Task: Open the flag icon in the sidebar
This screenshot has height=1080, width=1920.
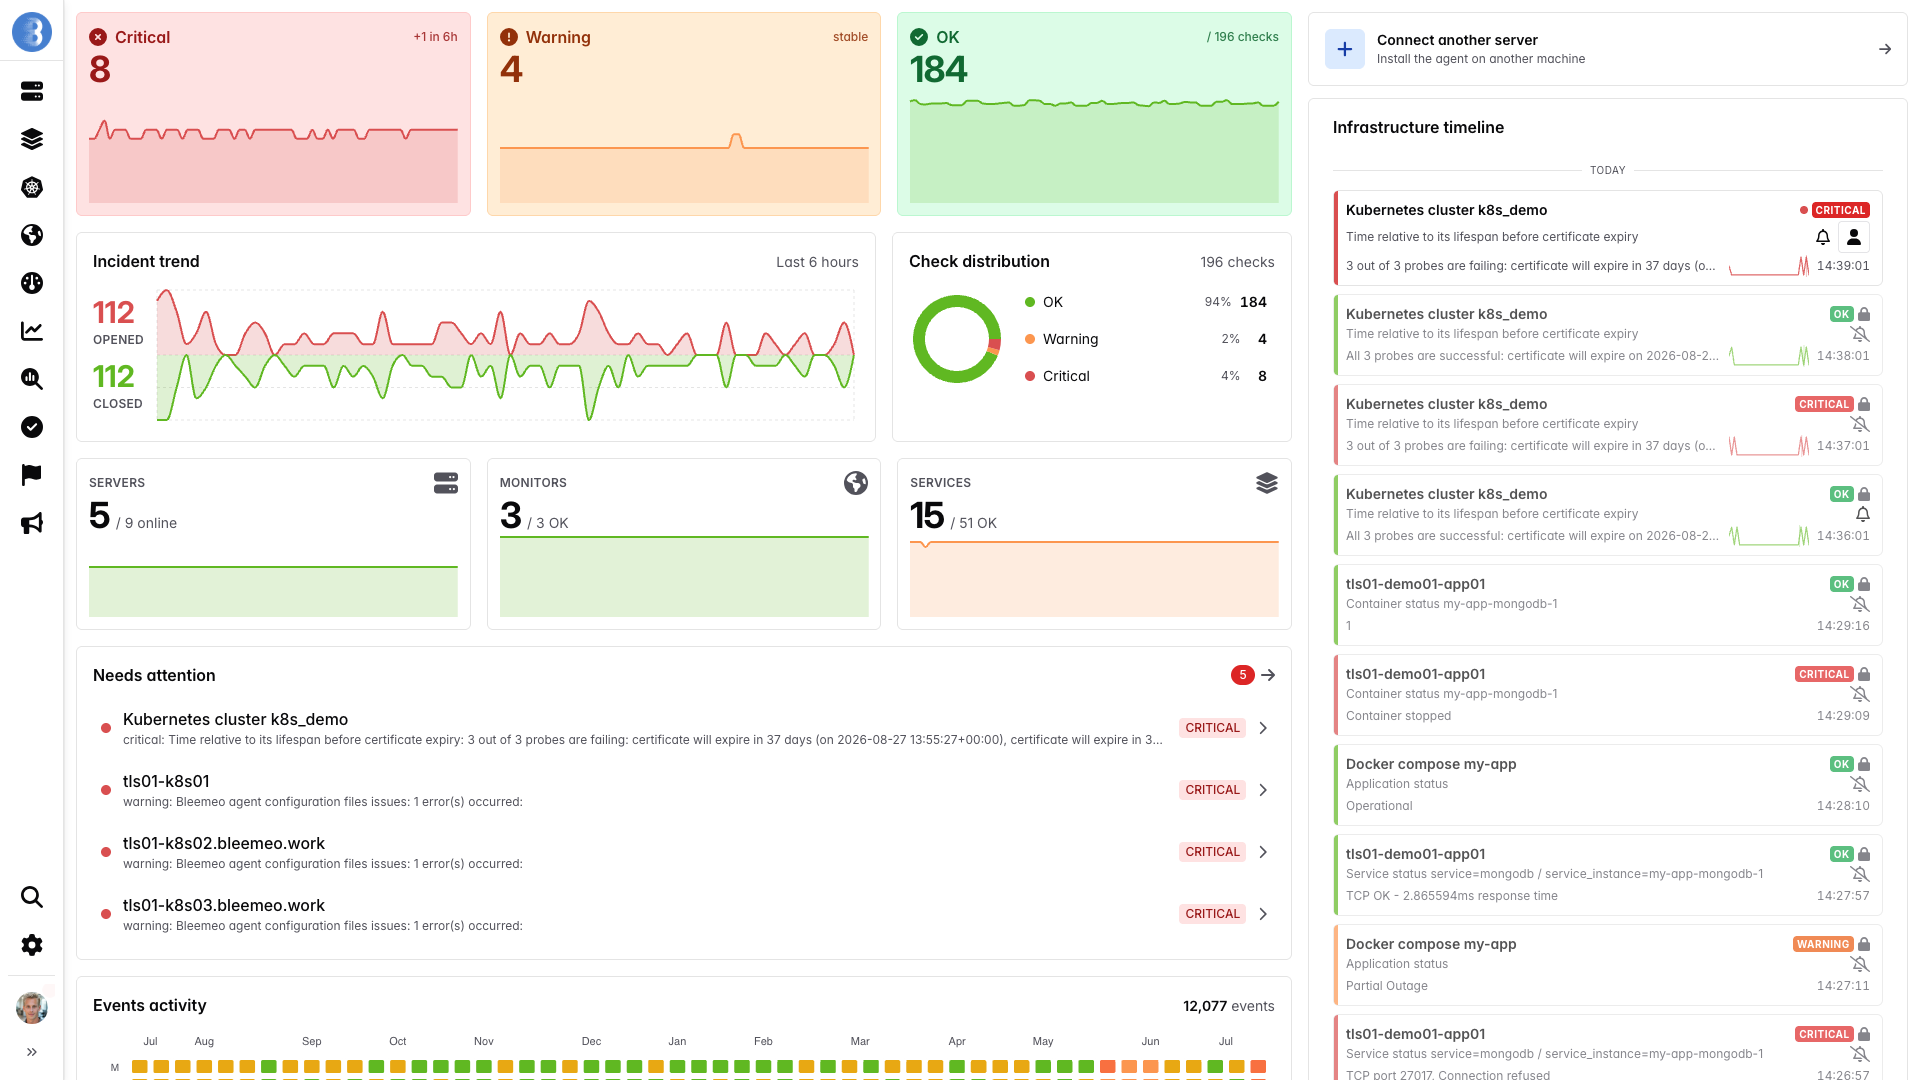Action: click(32, 475)
